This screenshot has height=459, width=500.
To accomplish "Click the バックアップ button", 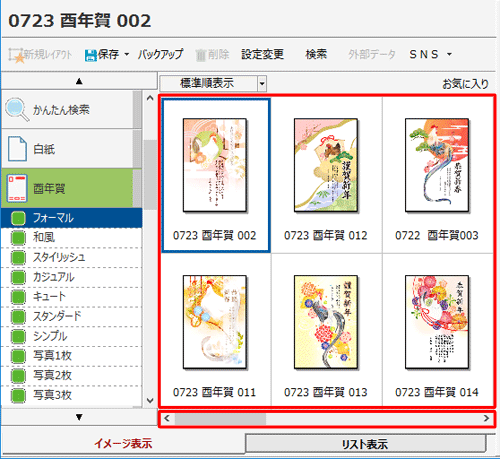I will (x=161, y=54).
